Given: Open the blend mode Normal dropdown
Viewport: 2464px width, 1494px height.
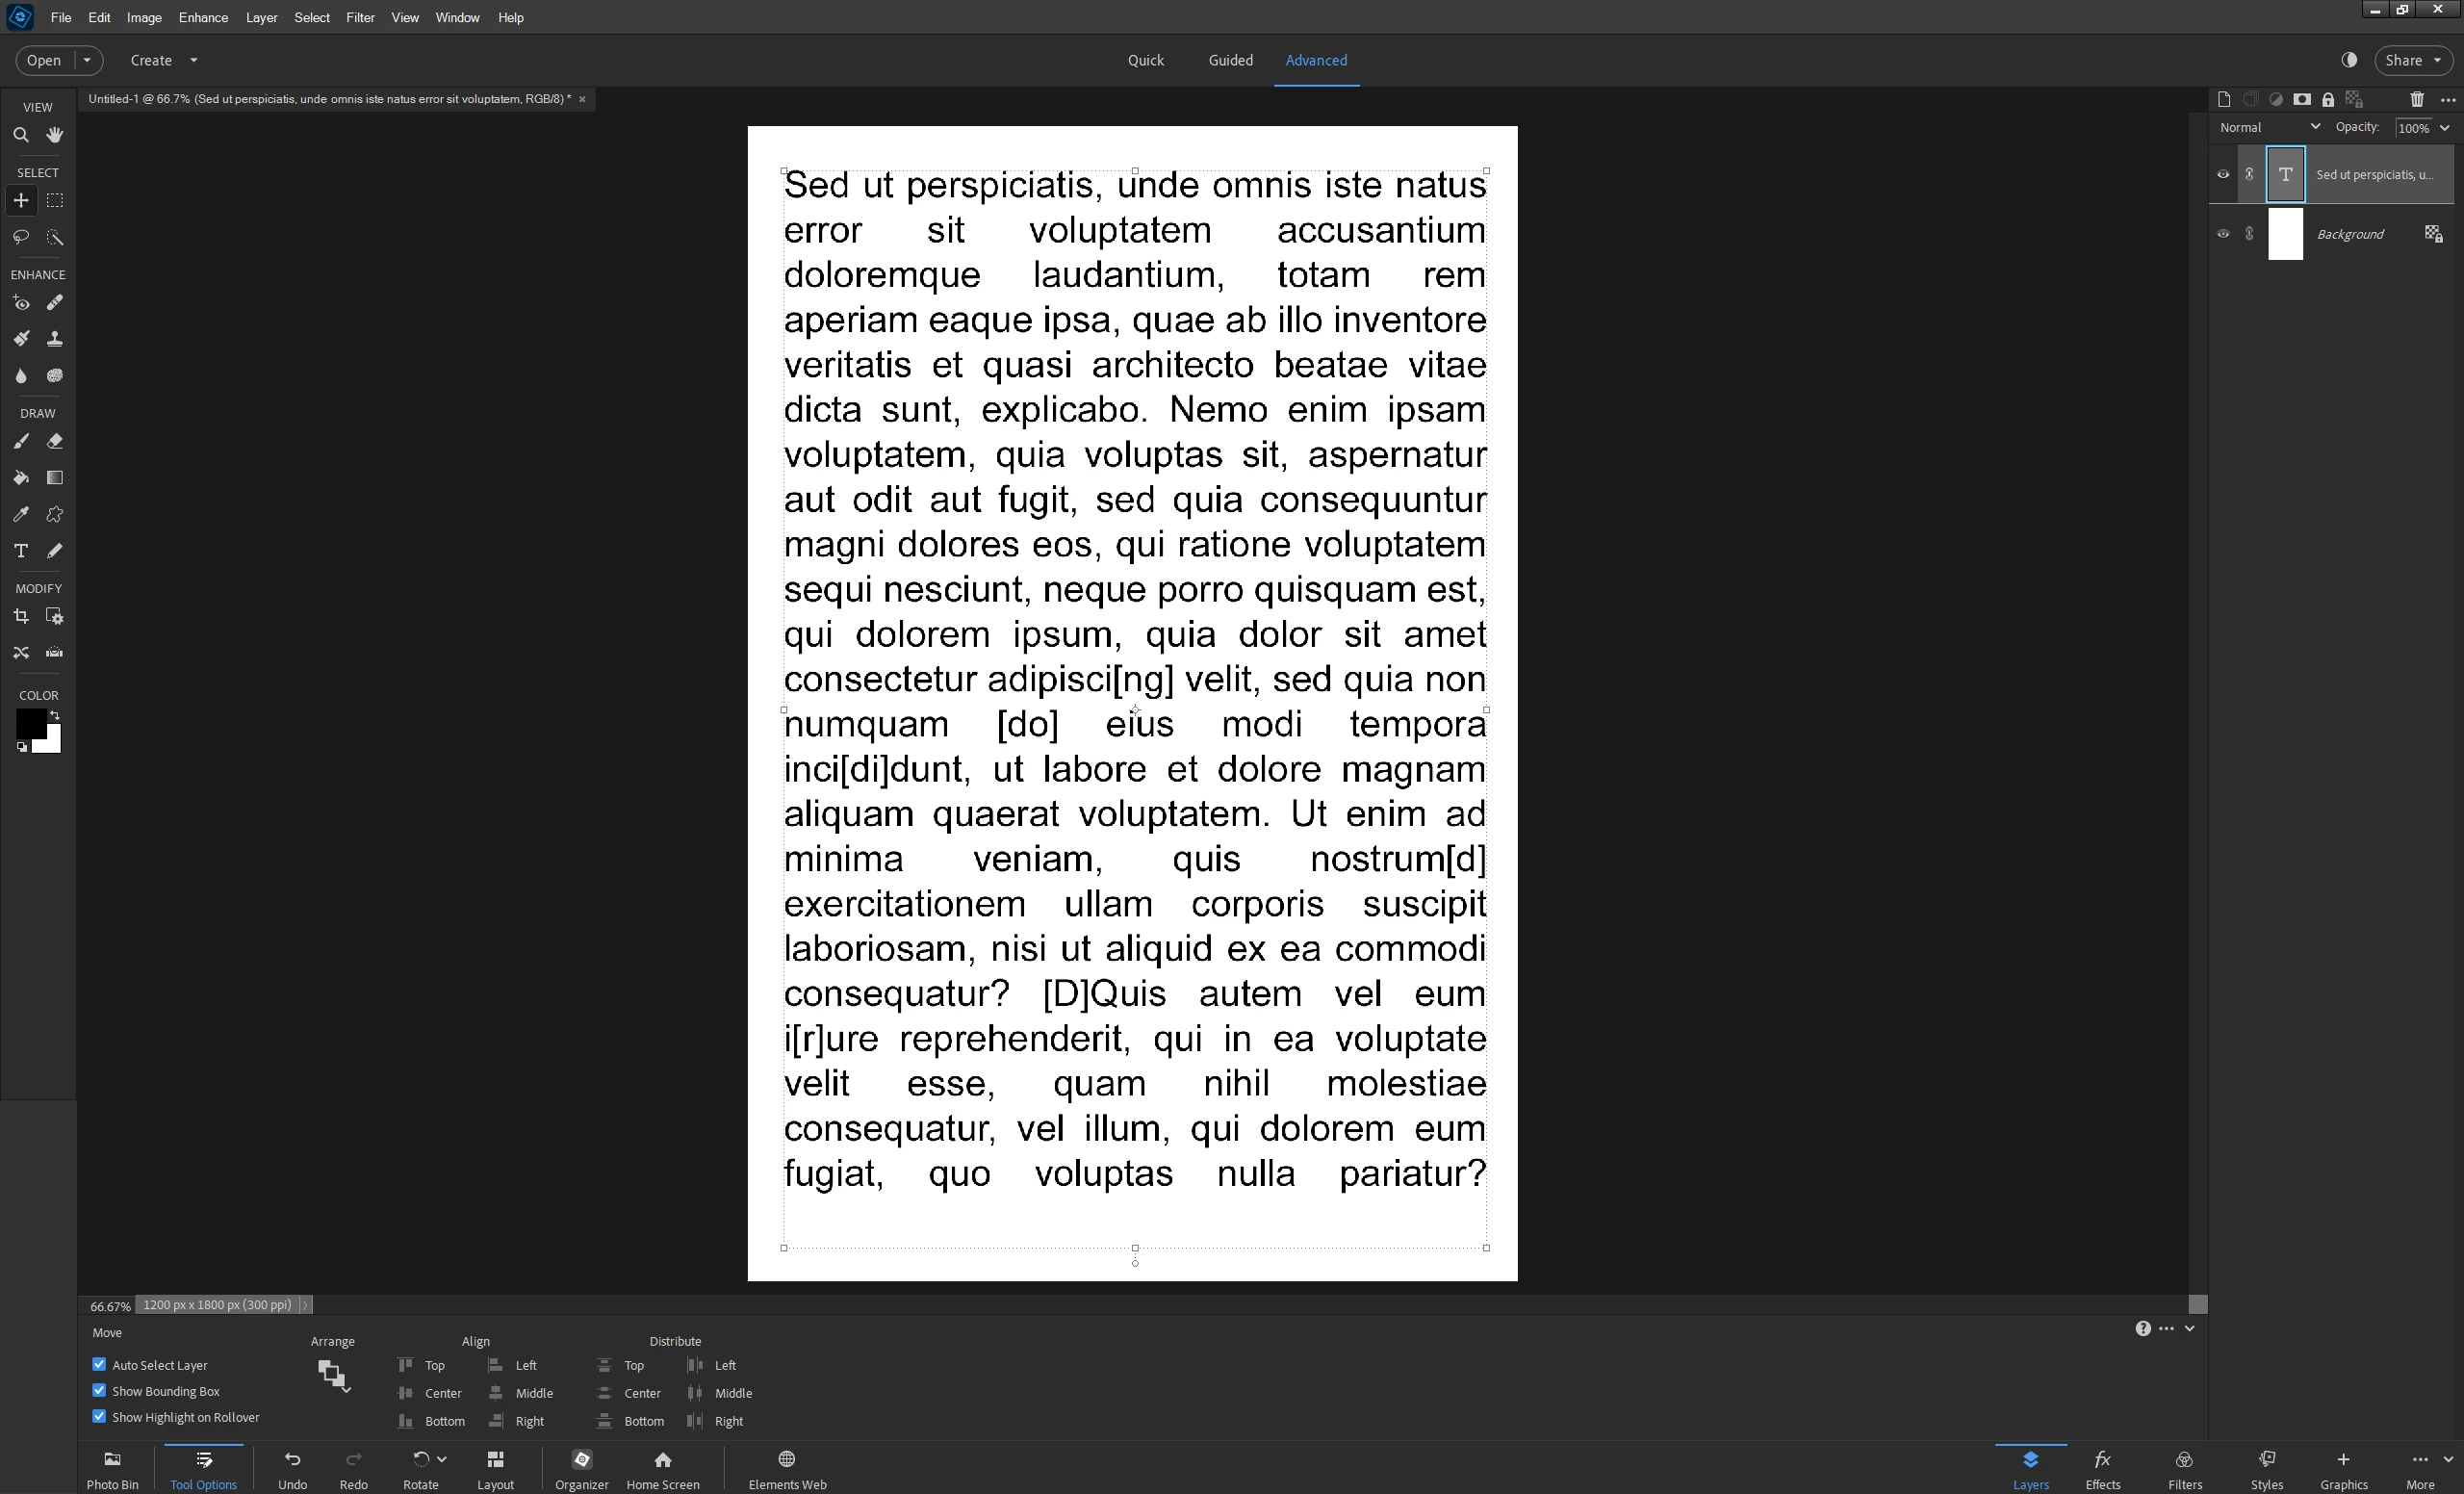Looking at the screenshot, I should click(x=2268, y=127).
